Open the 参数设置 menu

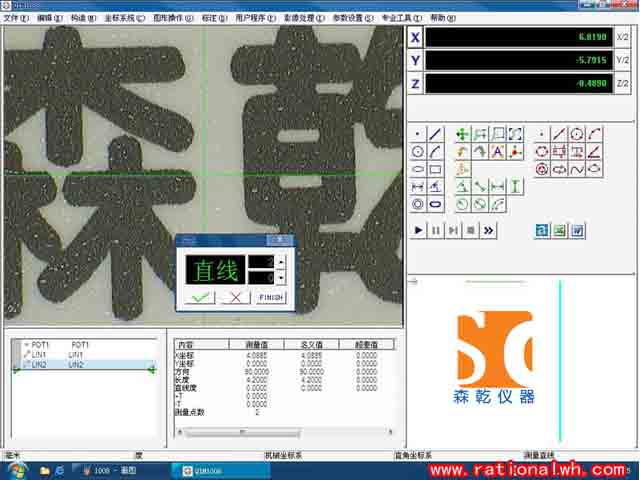[353, 18]
